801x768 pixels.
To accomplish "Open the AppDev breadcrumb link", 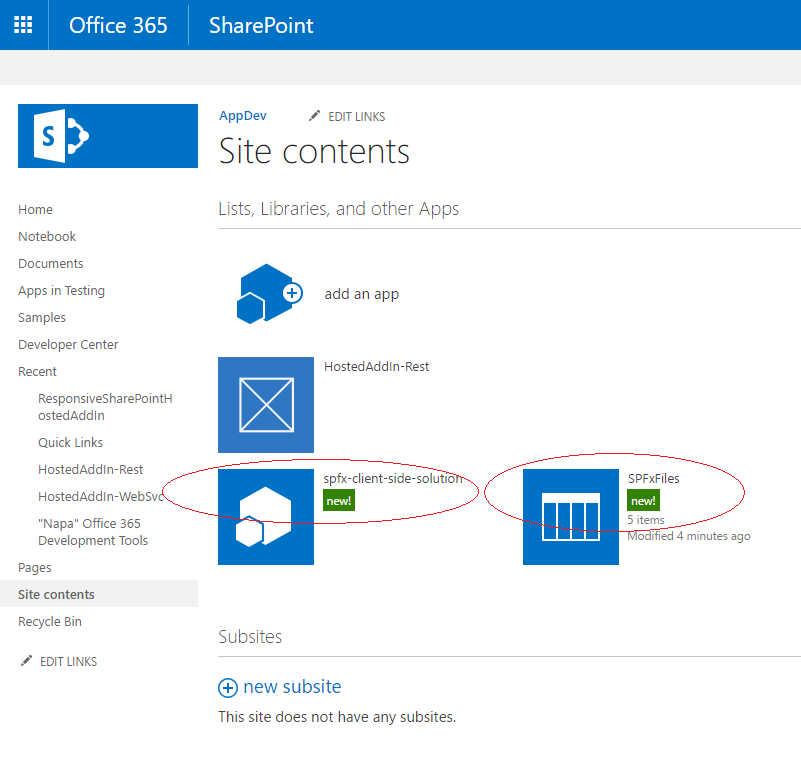I will pyautogui.click(x=242, y=115).
